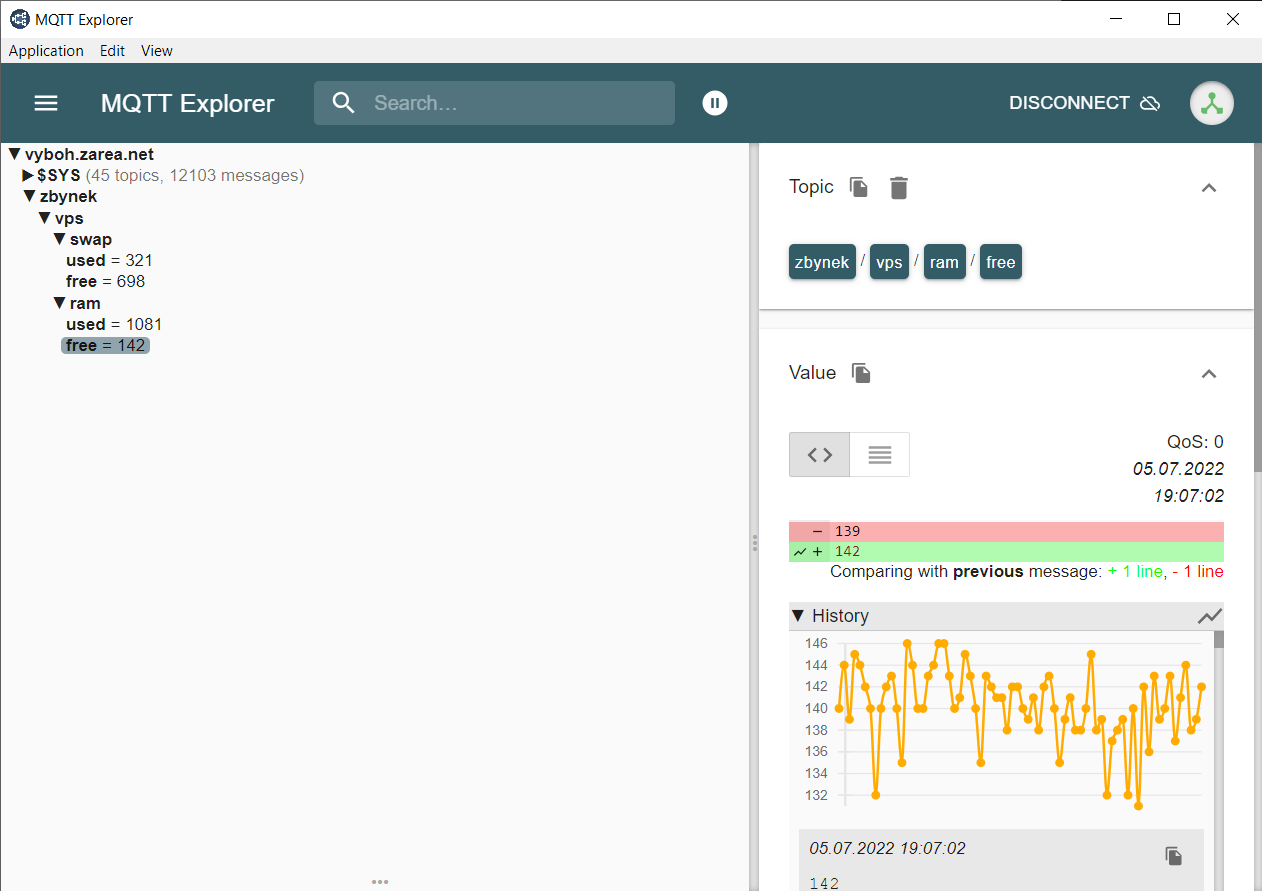Viewport: 1262px width, 891px height.
Task: Click the DISCONNECT button
Action: (1085, 103)
